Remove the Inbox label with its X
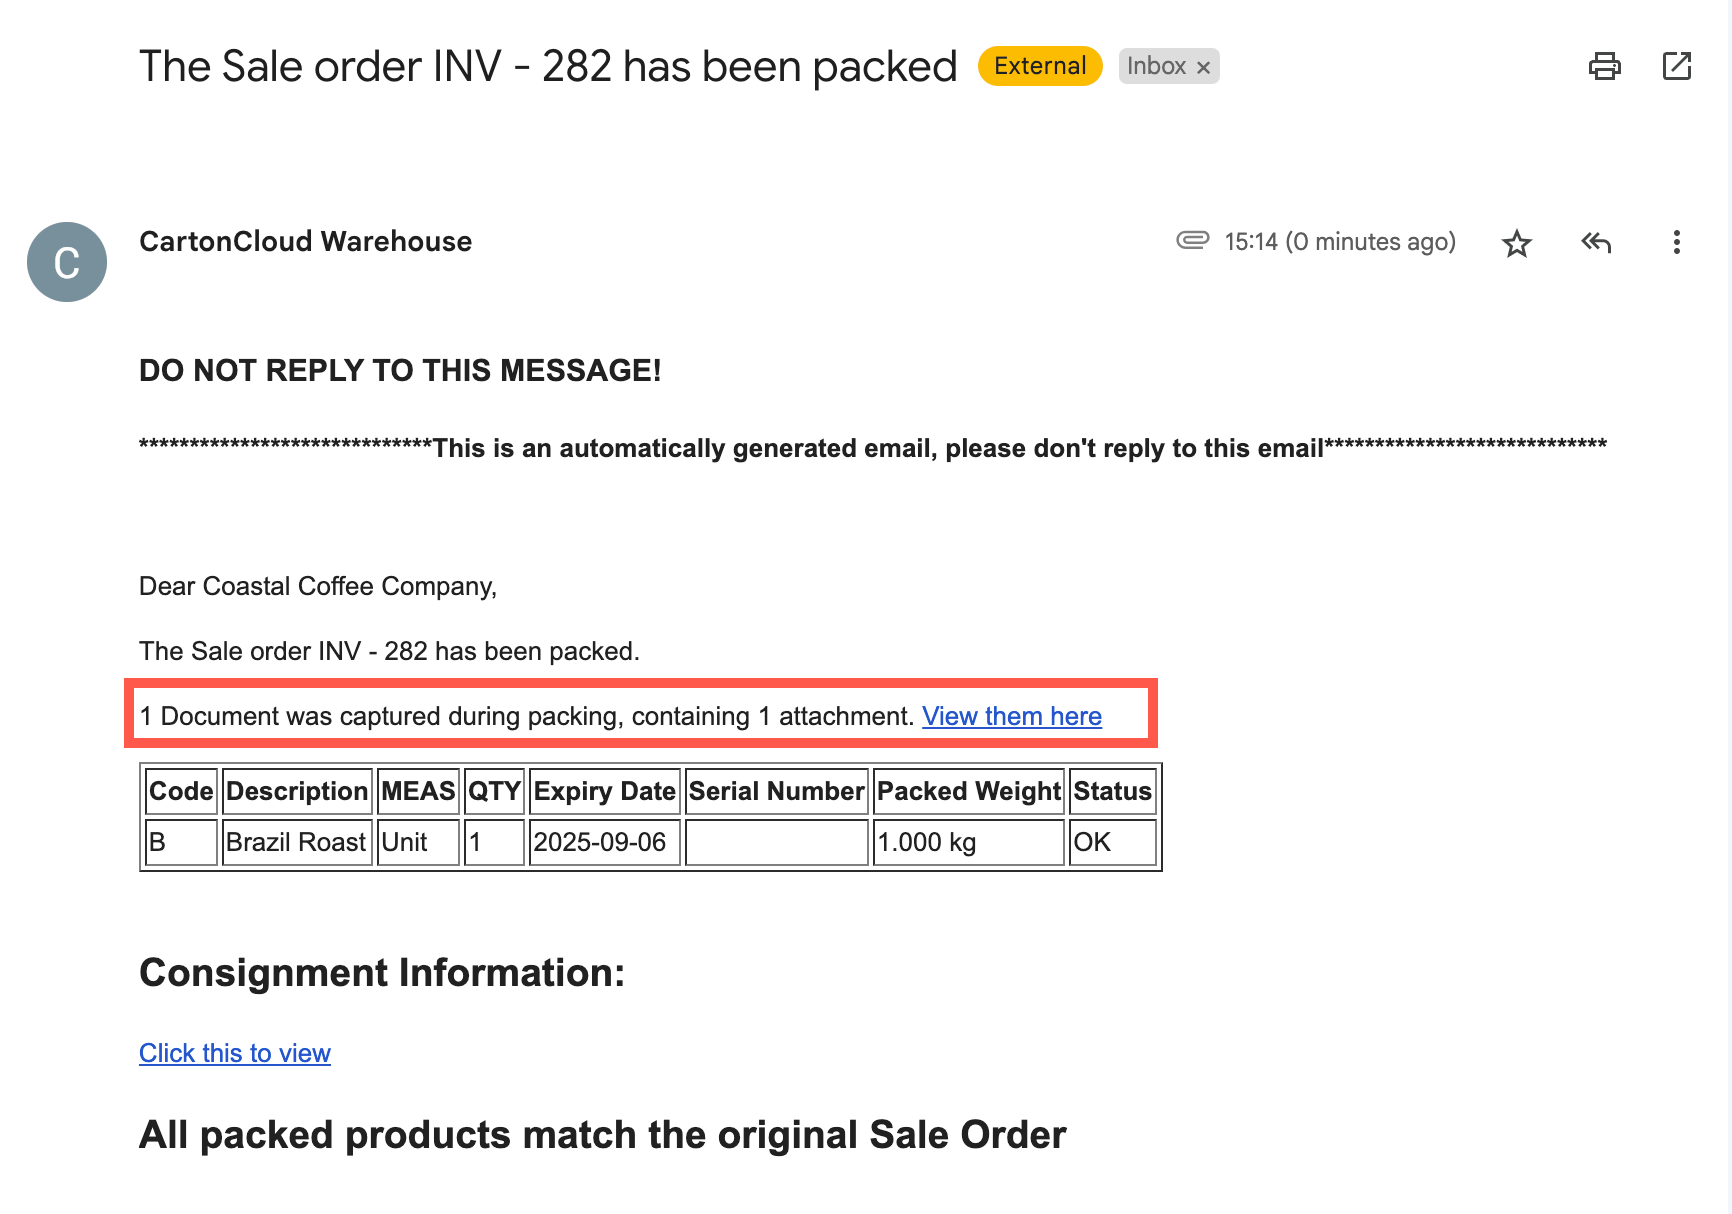Screen dimensions: 1732x1214 tap(1204, 67)
